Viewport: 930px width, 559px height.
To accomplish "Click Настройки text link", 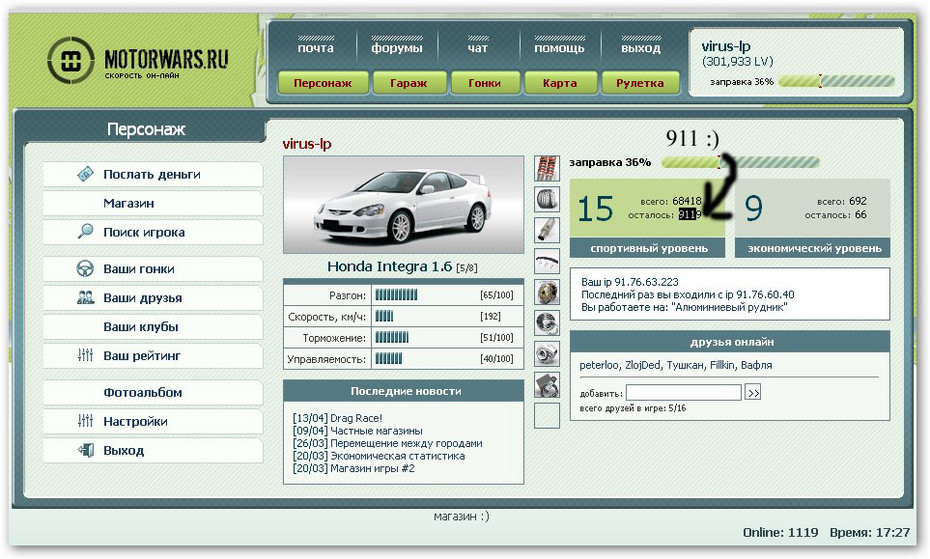I will point(135,421).
